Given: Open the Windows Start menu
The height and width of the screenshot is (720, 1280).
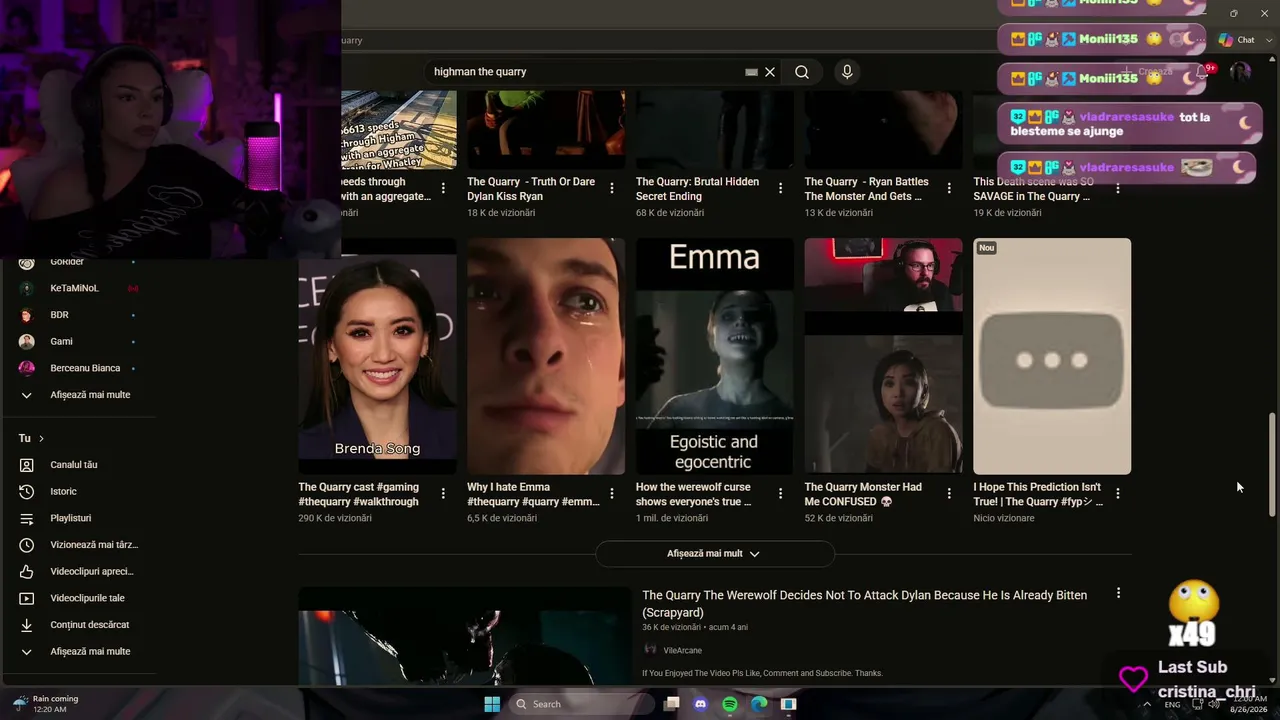Looking at the screenshot, I should click(492, 704).
